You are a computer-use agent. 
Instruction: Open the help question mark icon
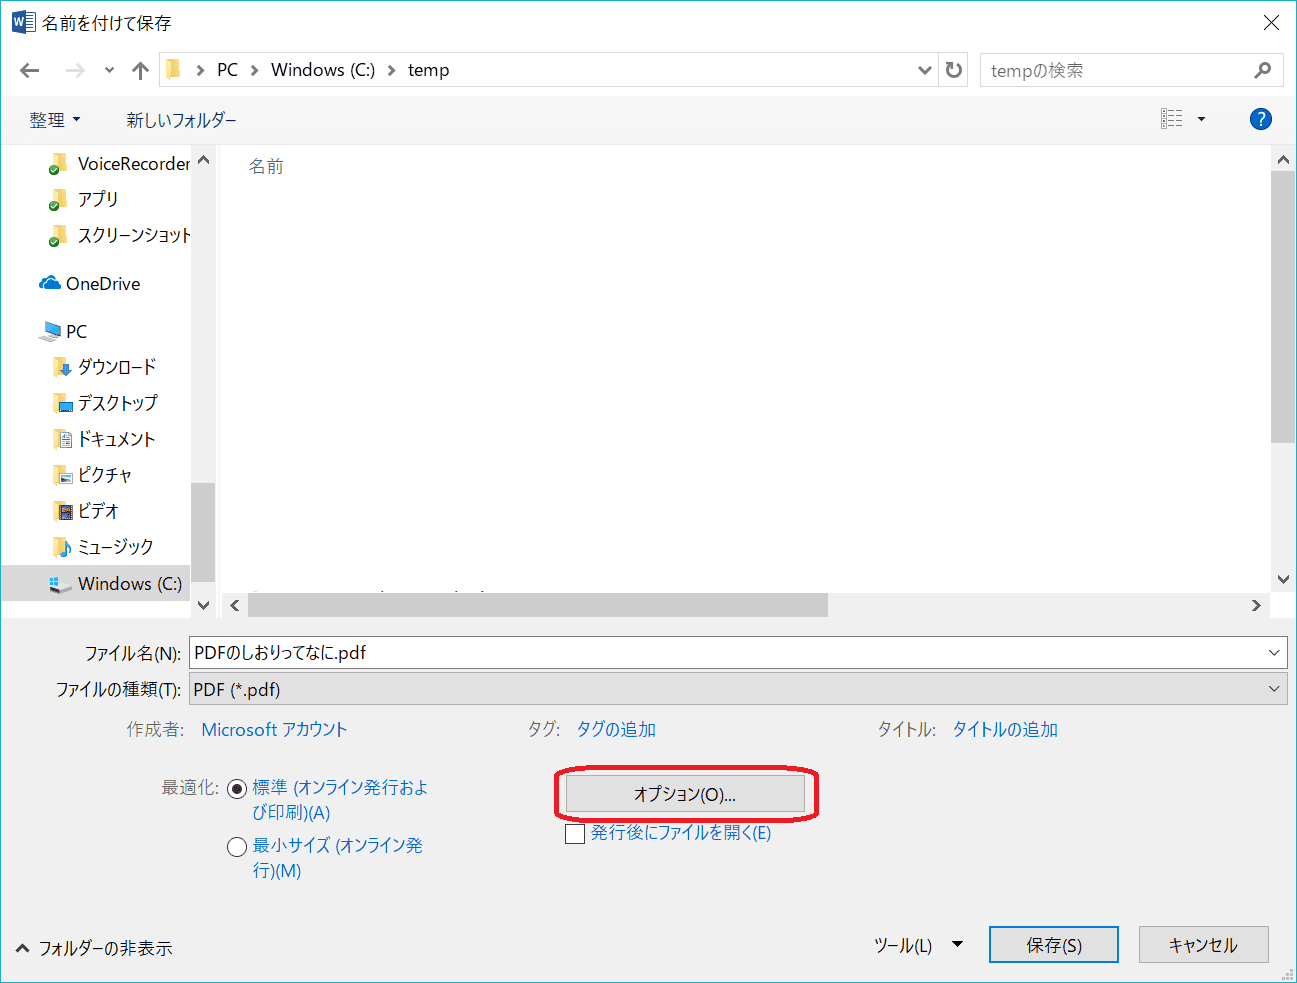pyautogui.click(x=1260, y=119)
